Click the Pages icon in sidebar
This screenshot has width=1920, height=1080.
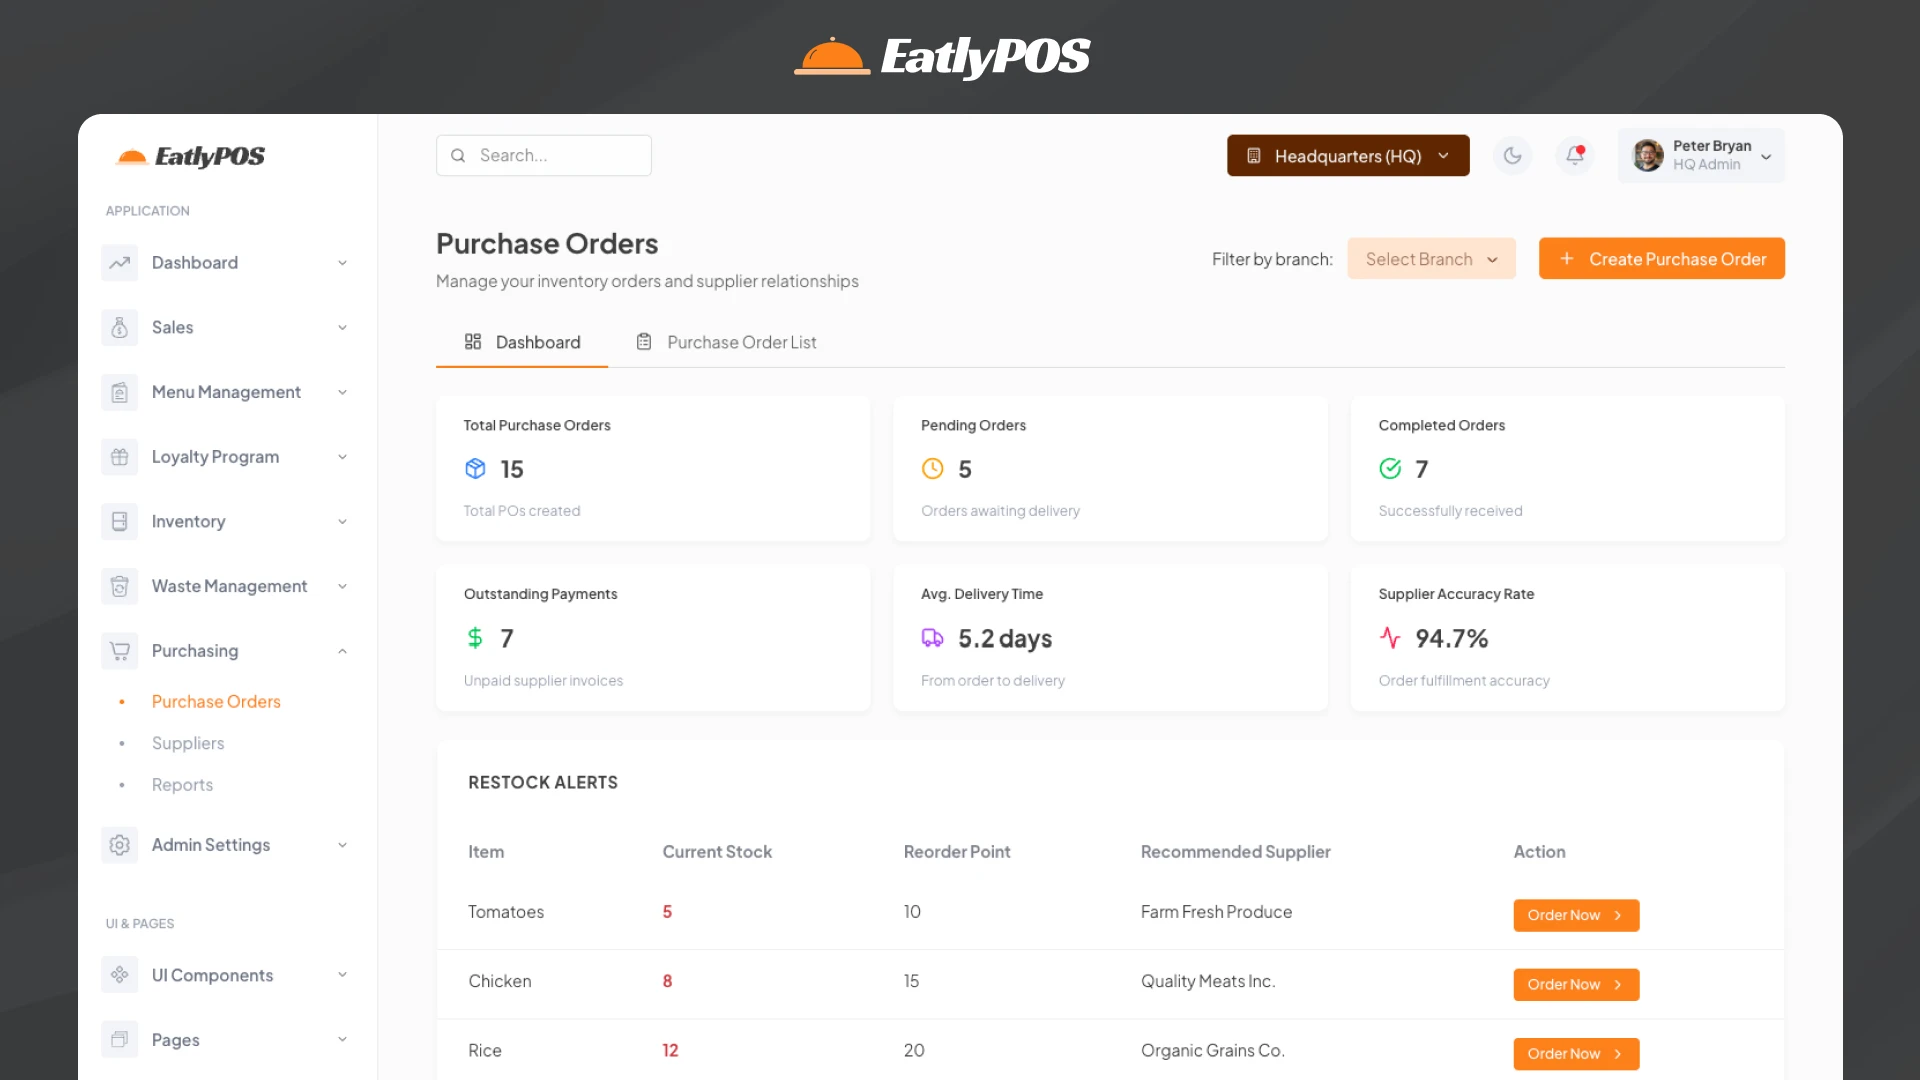coord(120,1040)
